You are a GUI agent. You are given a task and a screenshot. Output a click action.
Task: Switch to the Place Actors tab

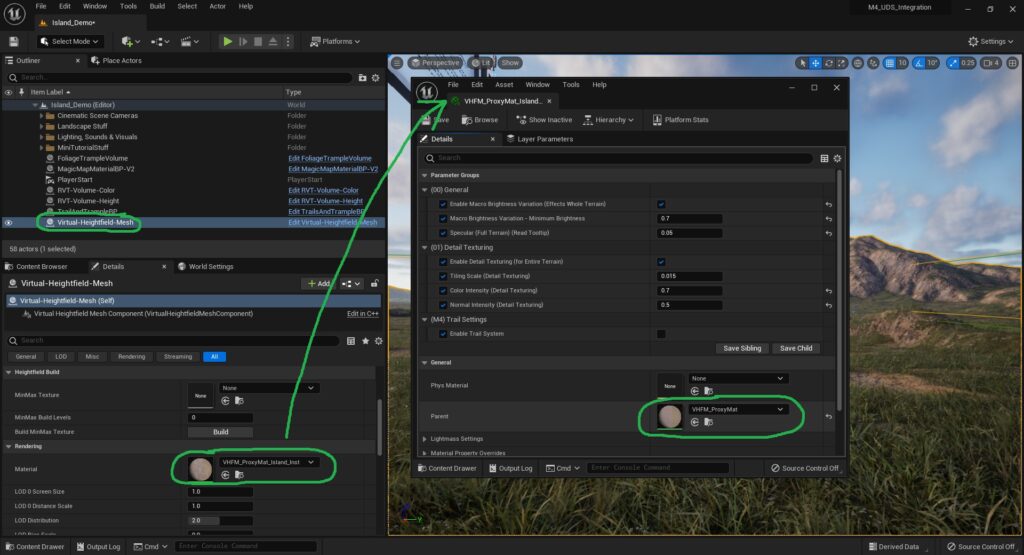tap(116, 60)
